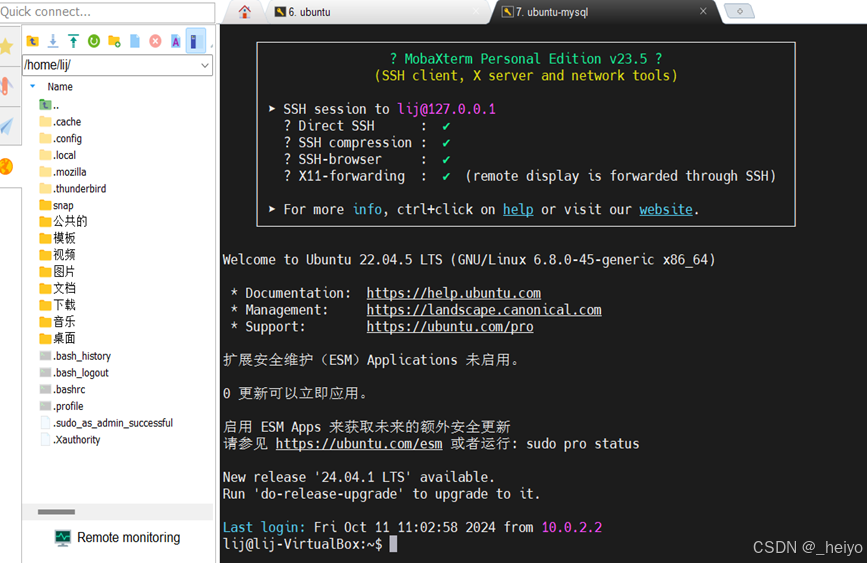Viewport: 867px width, 563px height.
Task: Download selected files with the blue arrow icon
Action: 53,41
